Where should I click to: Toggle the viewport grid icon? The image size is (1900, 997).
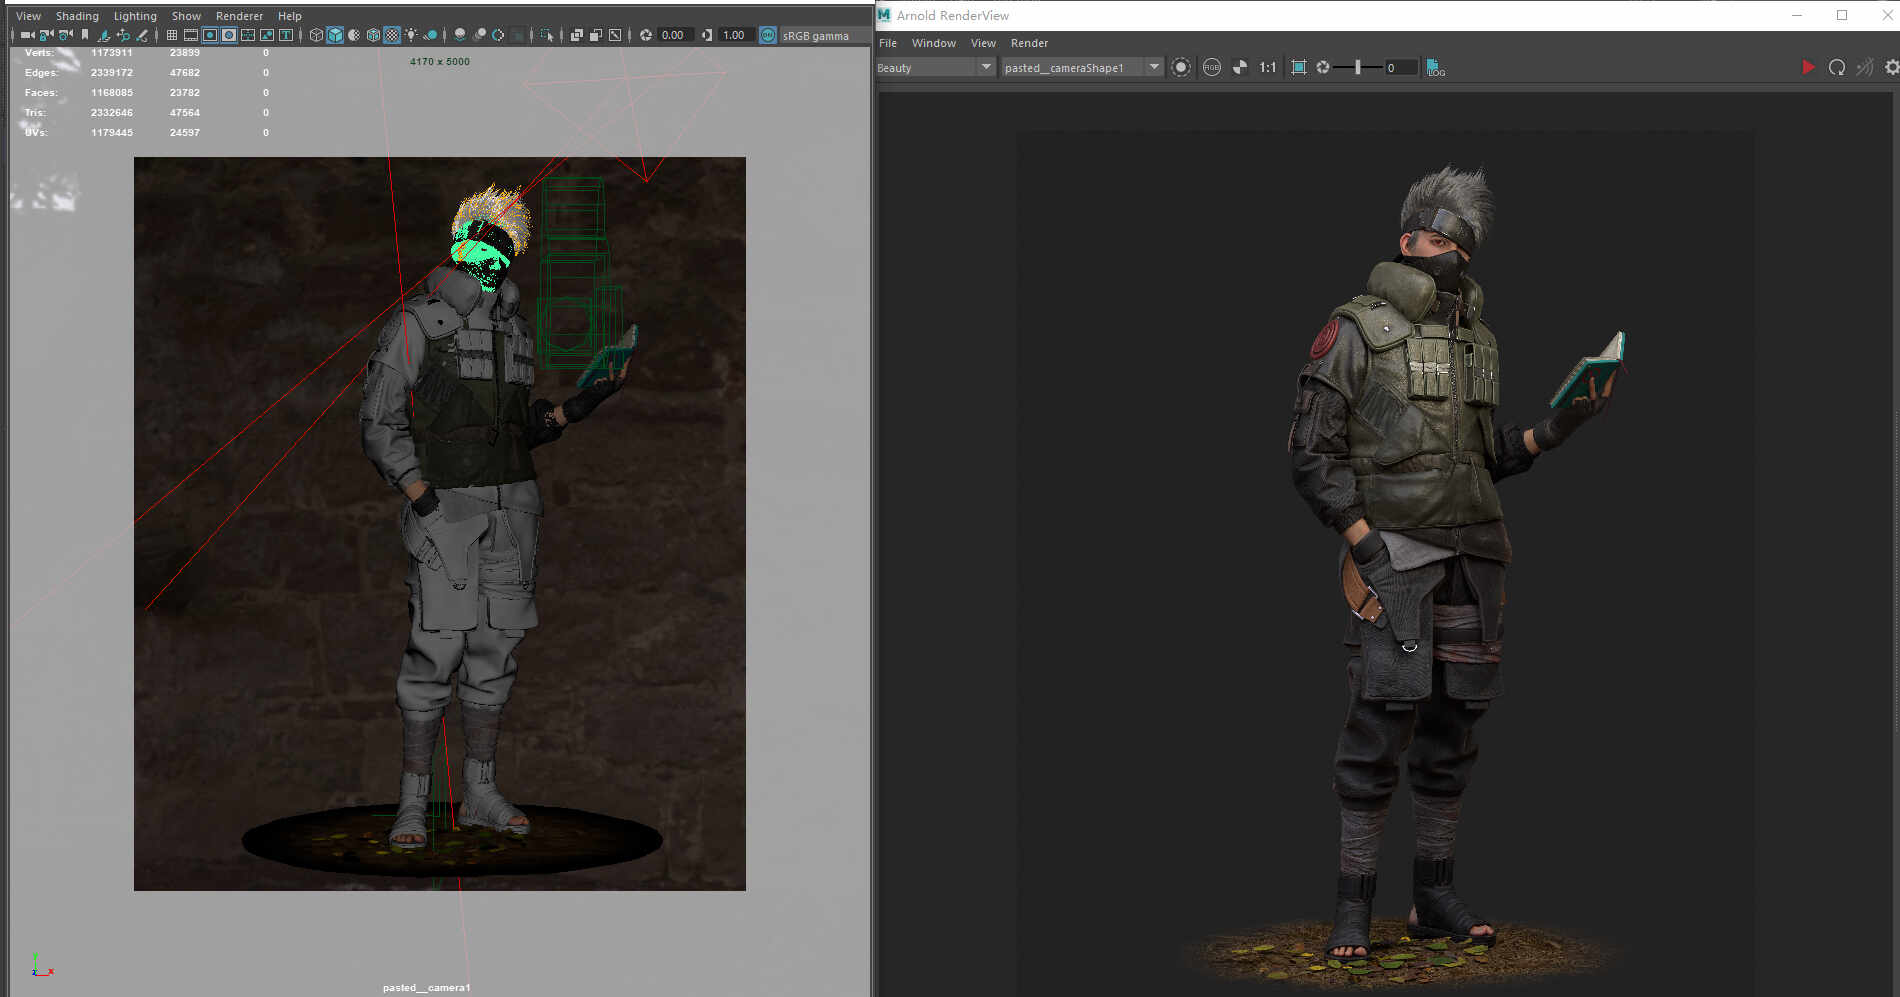click(x=172, y=35)
